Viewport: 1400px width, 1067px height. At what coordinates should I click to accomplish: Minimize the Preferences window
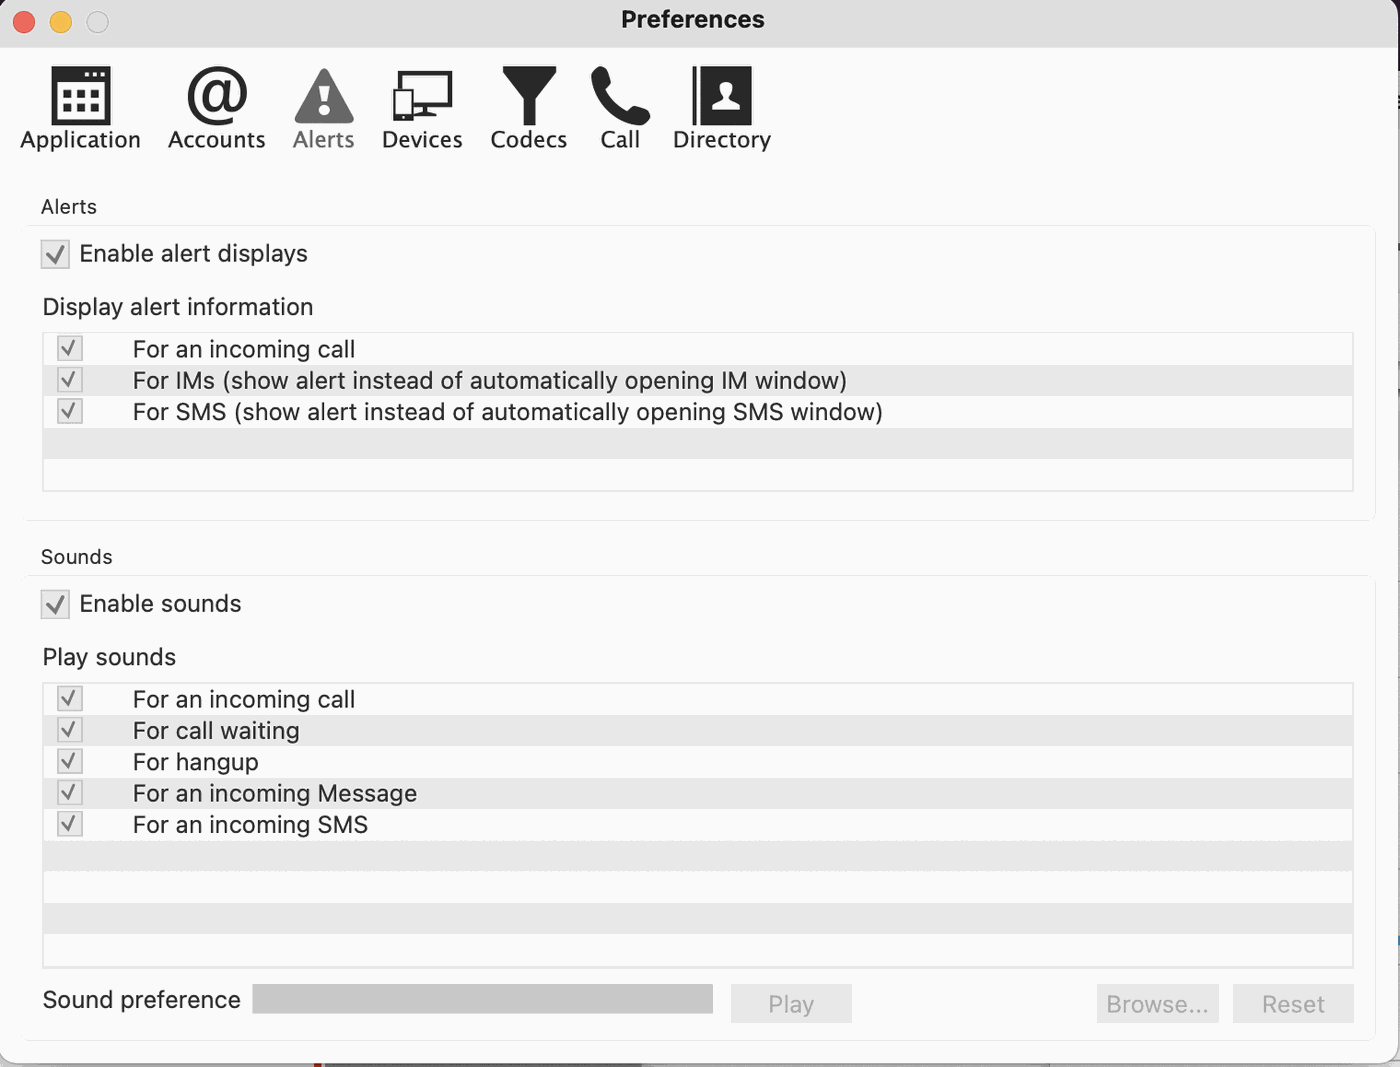point(61,21)
